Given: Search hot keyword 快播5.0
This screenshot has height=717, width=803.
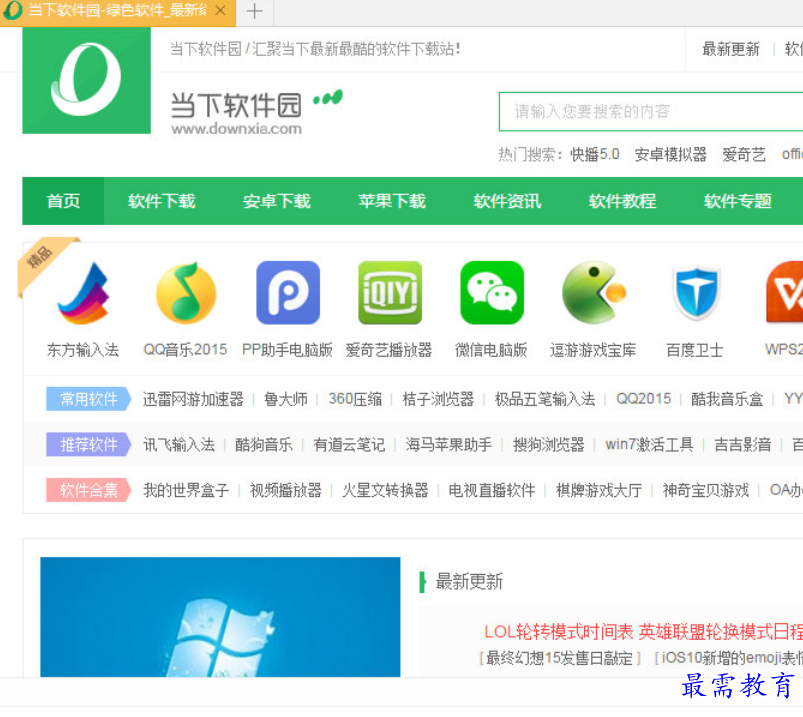Looking at the screenshot, I should coord(595,154).
